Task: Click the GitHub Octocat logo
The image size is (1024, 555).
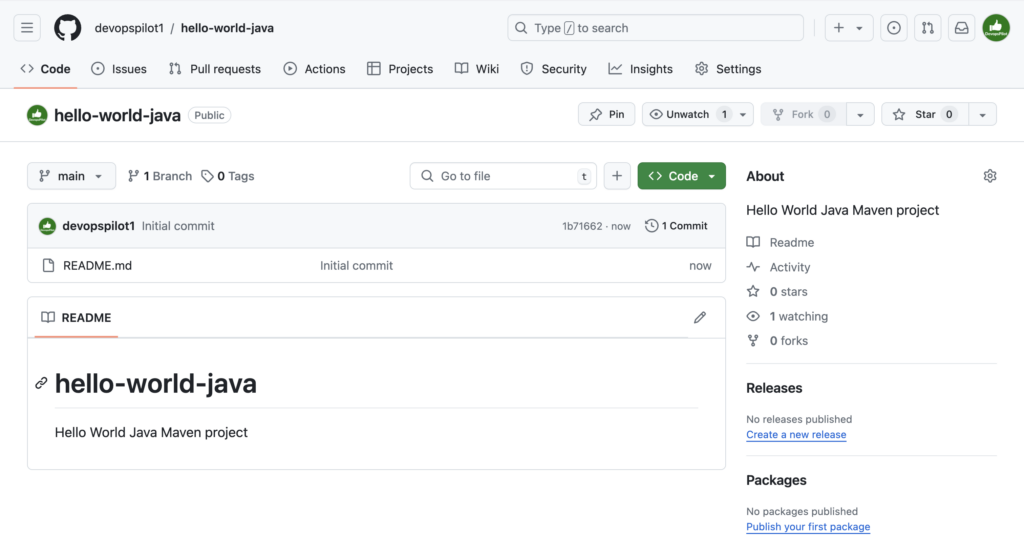Action: (x=67, y=28)
